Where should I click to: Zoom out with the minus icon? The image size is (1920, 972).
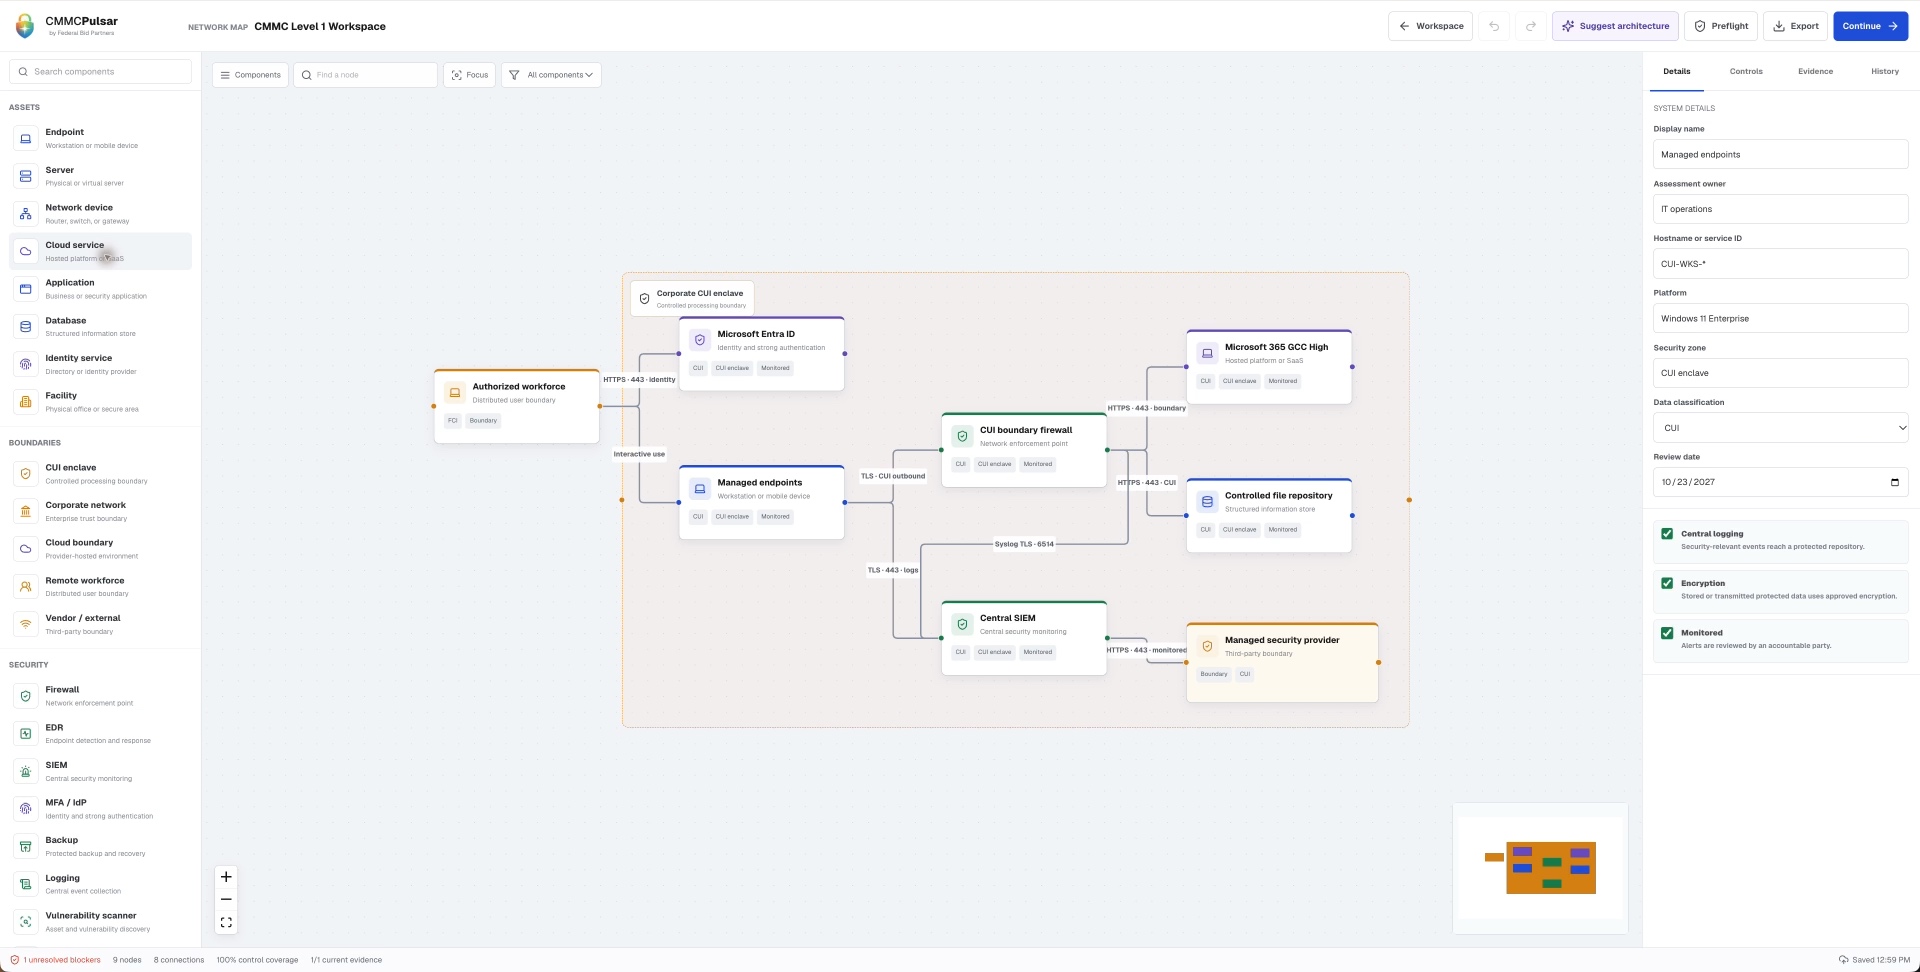[x=226, y=899]
